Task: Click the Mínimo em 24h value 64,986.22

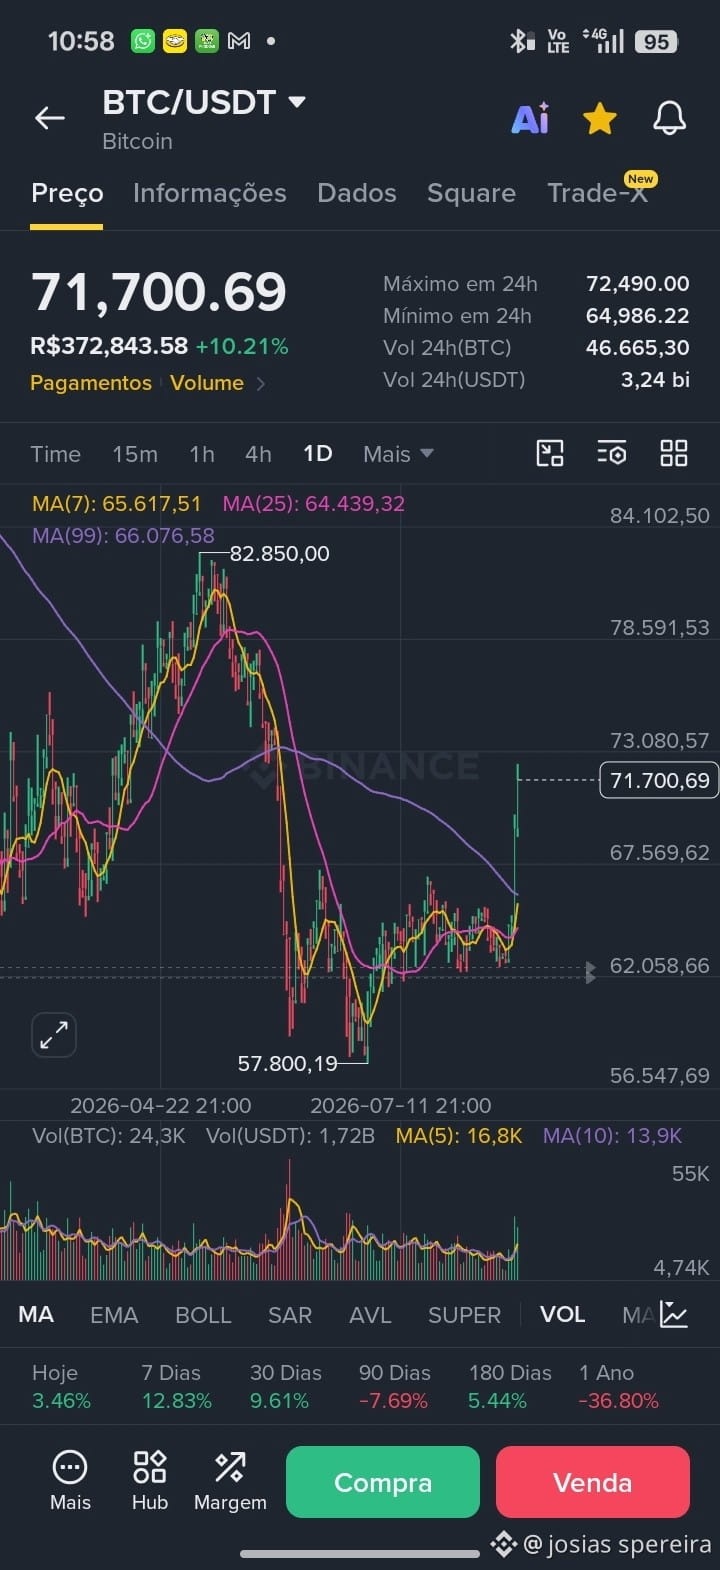Action: point(638,316)
